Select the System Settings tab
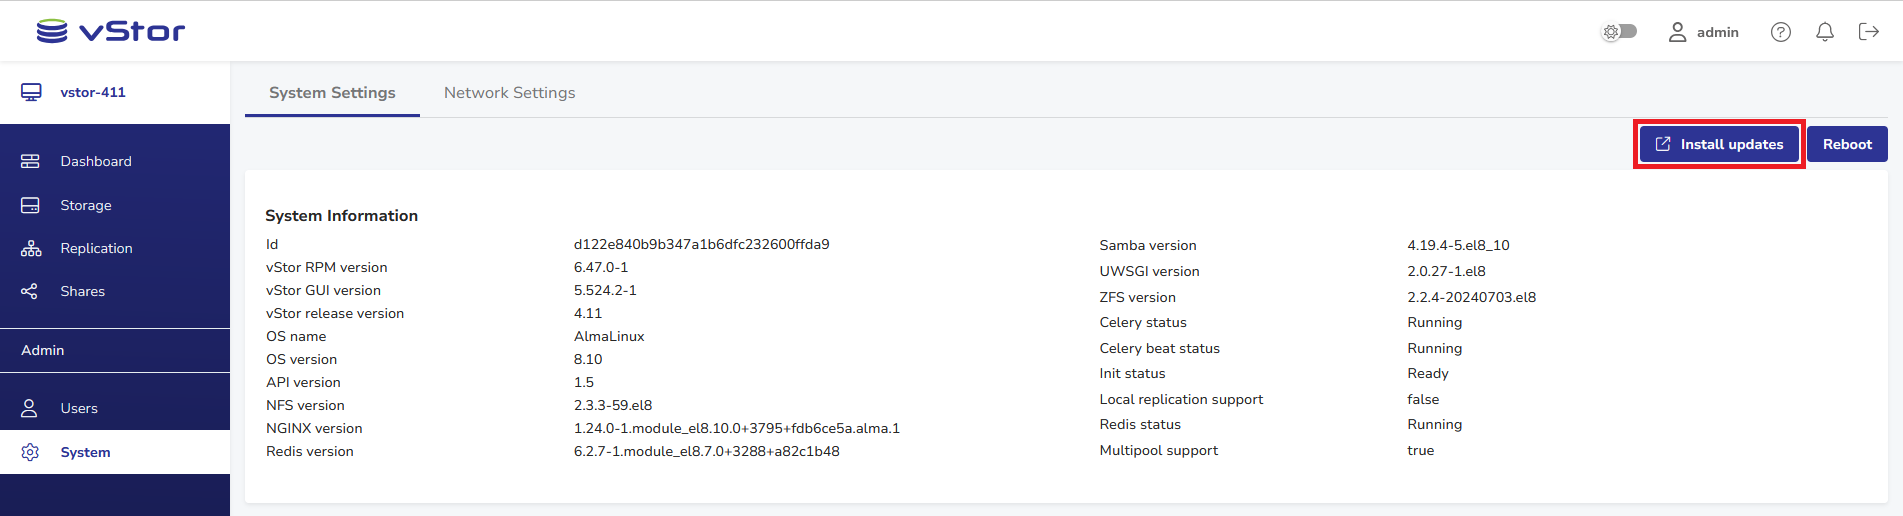 tap(332, 92)
